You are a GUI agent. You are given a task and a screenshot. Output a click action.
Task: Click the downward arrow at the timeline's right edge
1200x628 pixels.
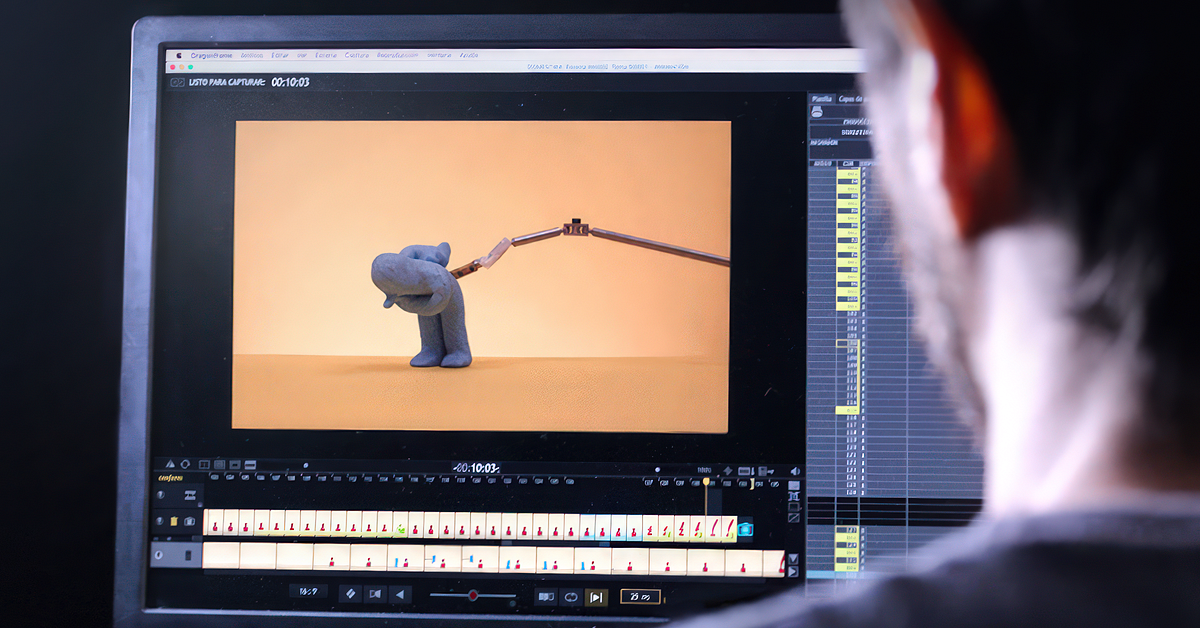pos(793,558)
